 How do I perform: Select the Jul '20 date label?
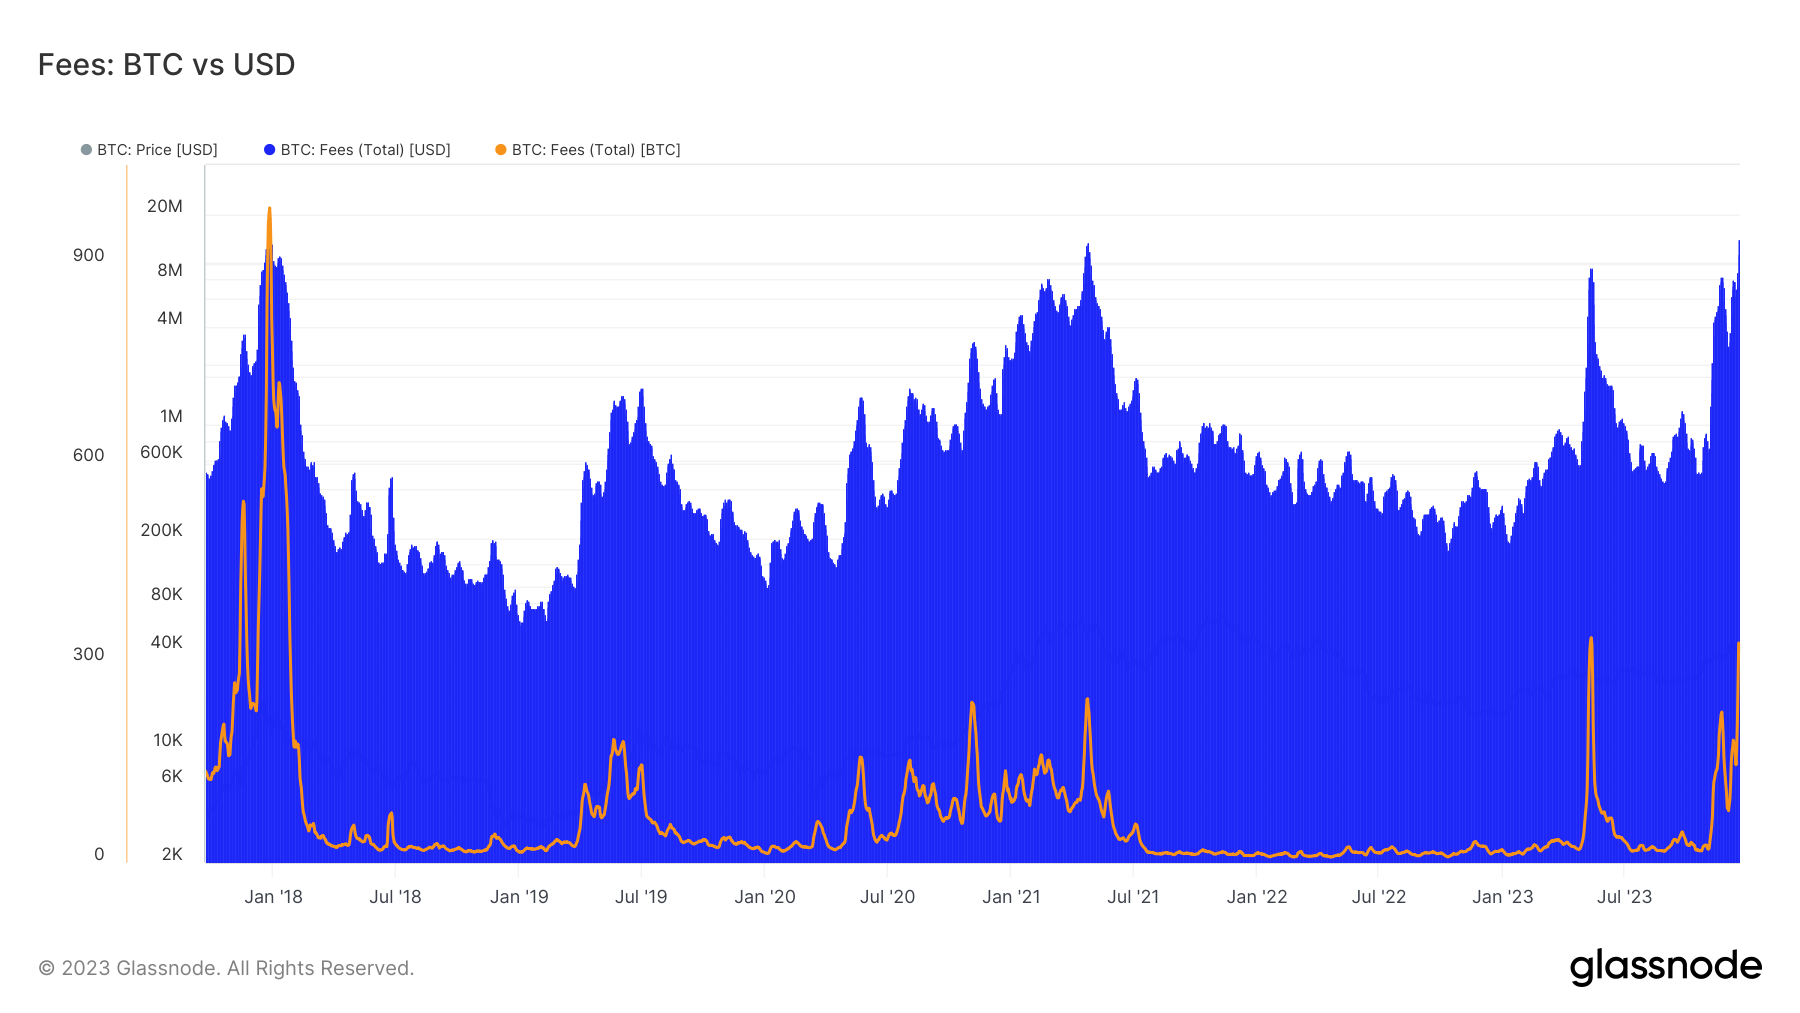pos(889,897)
